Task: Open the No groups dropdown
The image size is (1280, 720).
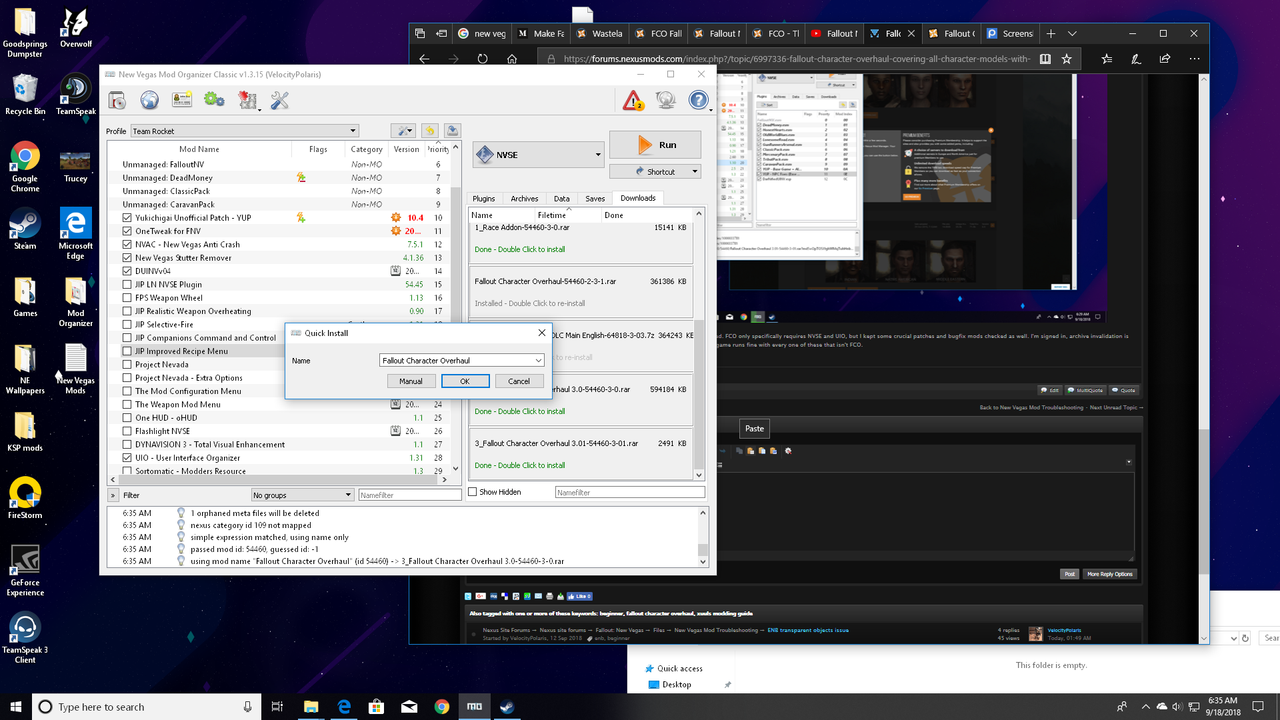Action: [x=302, y=495]
